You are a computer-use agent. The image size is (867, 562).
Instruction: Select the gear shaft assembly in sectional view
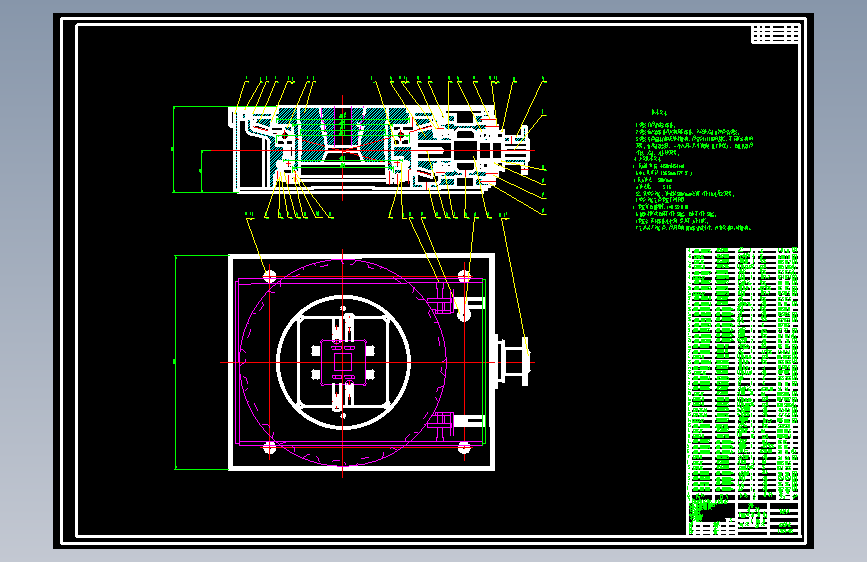[473, 150]
